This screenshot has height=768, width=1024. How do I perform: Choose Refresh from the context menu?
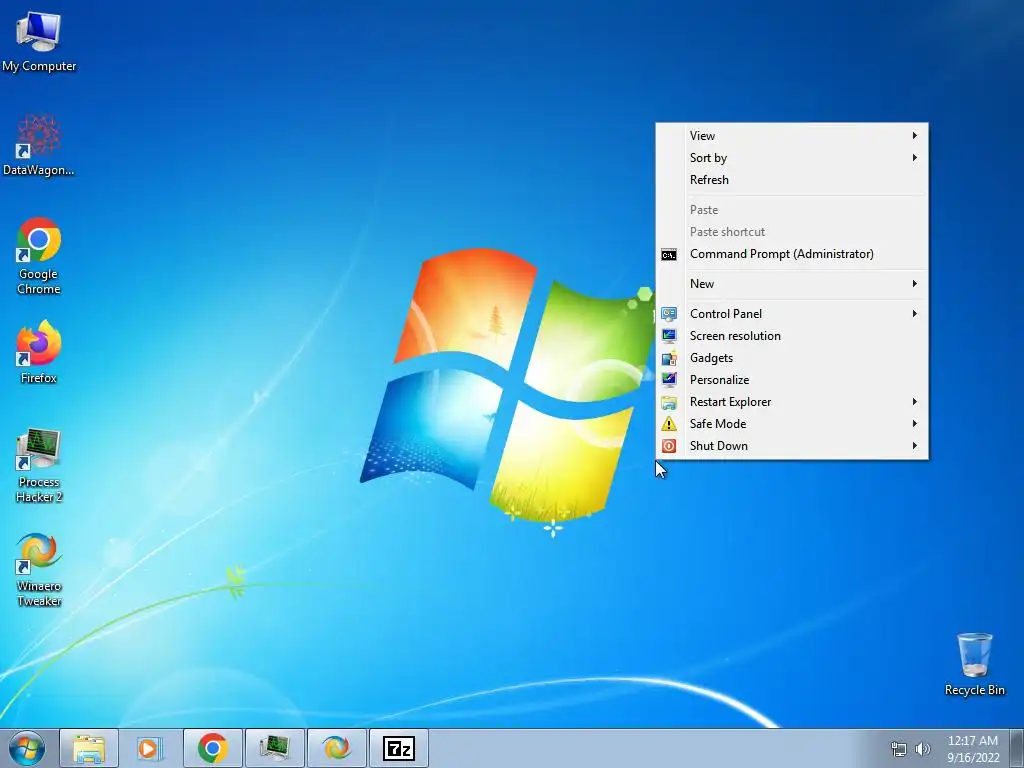(792, 180)
